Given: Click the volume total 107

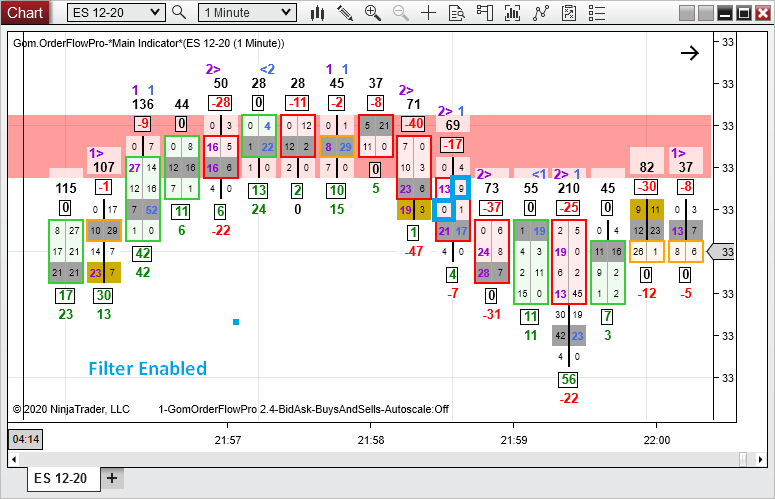Looking at the screenshot, I should [104, 167].
